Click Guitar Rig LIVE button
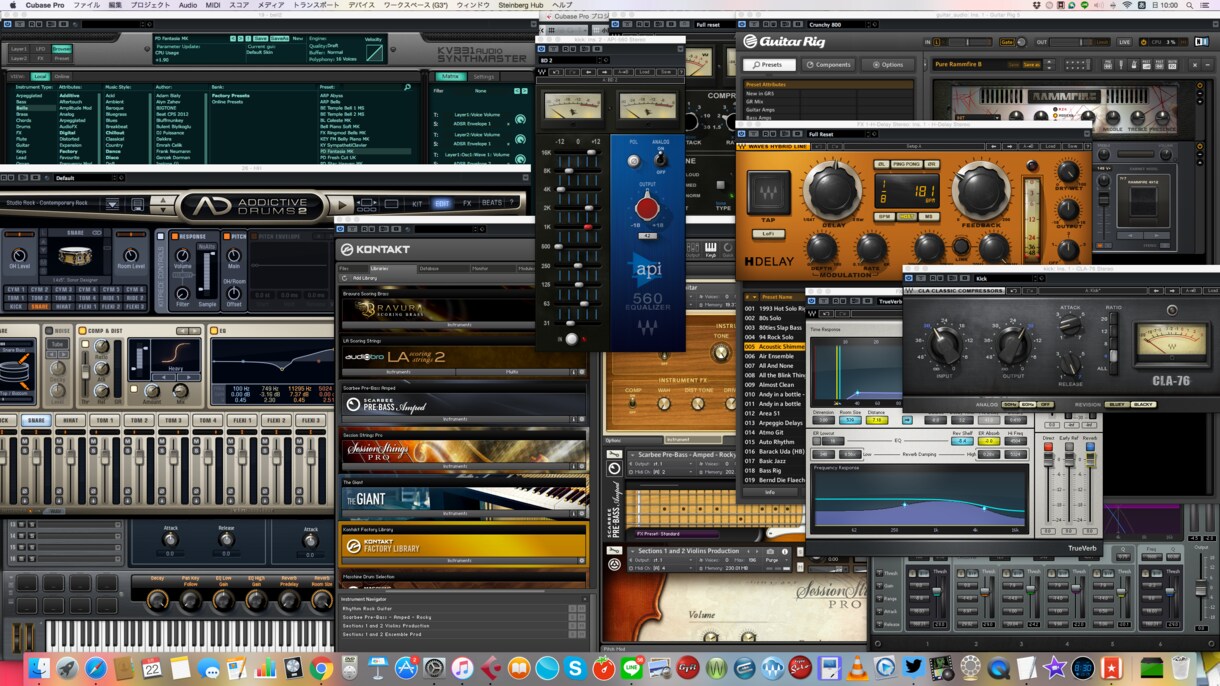The height and width of the screenshot is (686, 1220). (x=1125, y=42)
